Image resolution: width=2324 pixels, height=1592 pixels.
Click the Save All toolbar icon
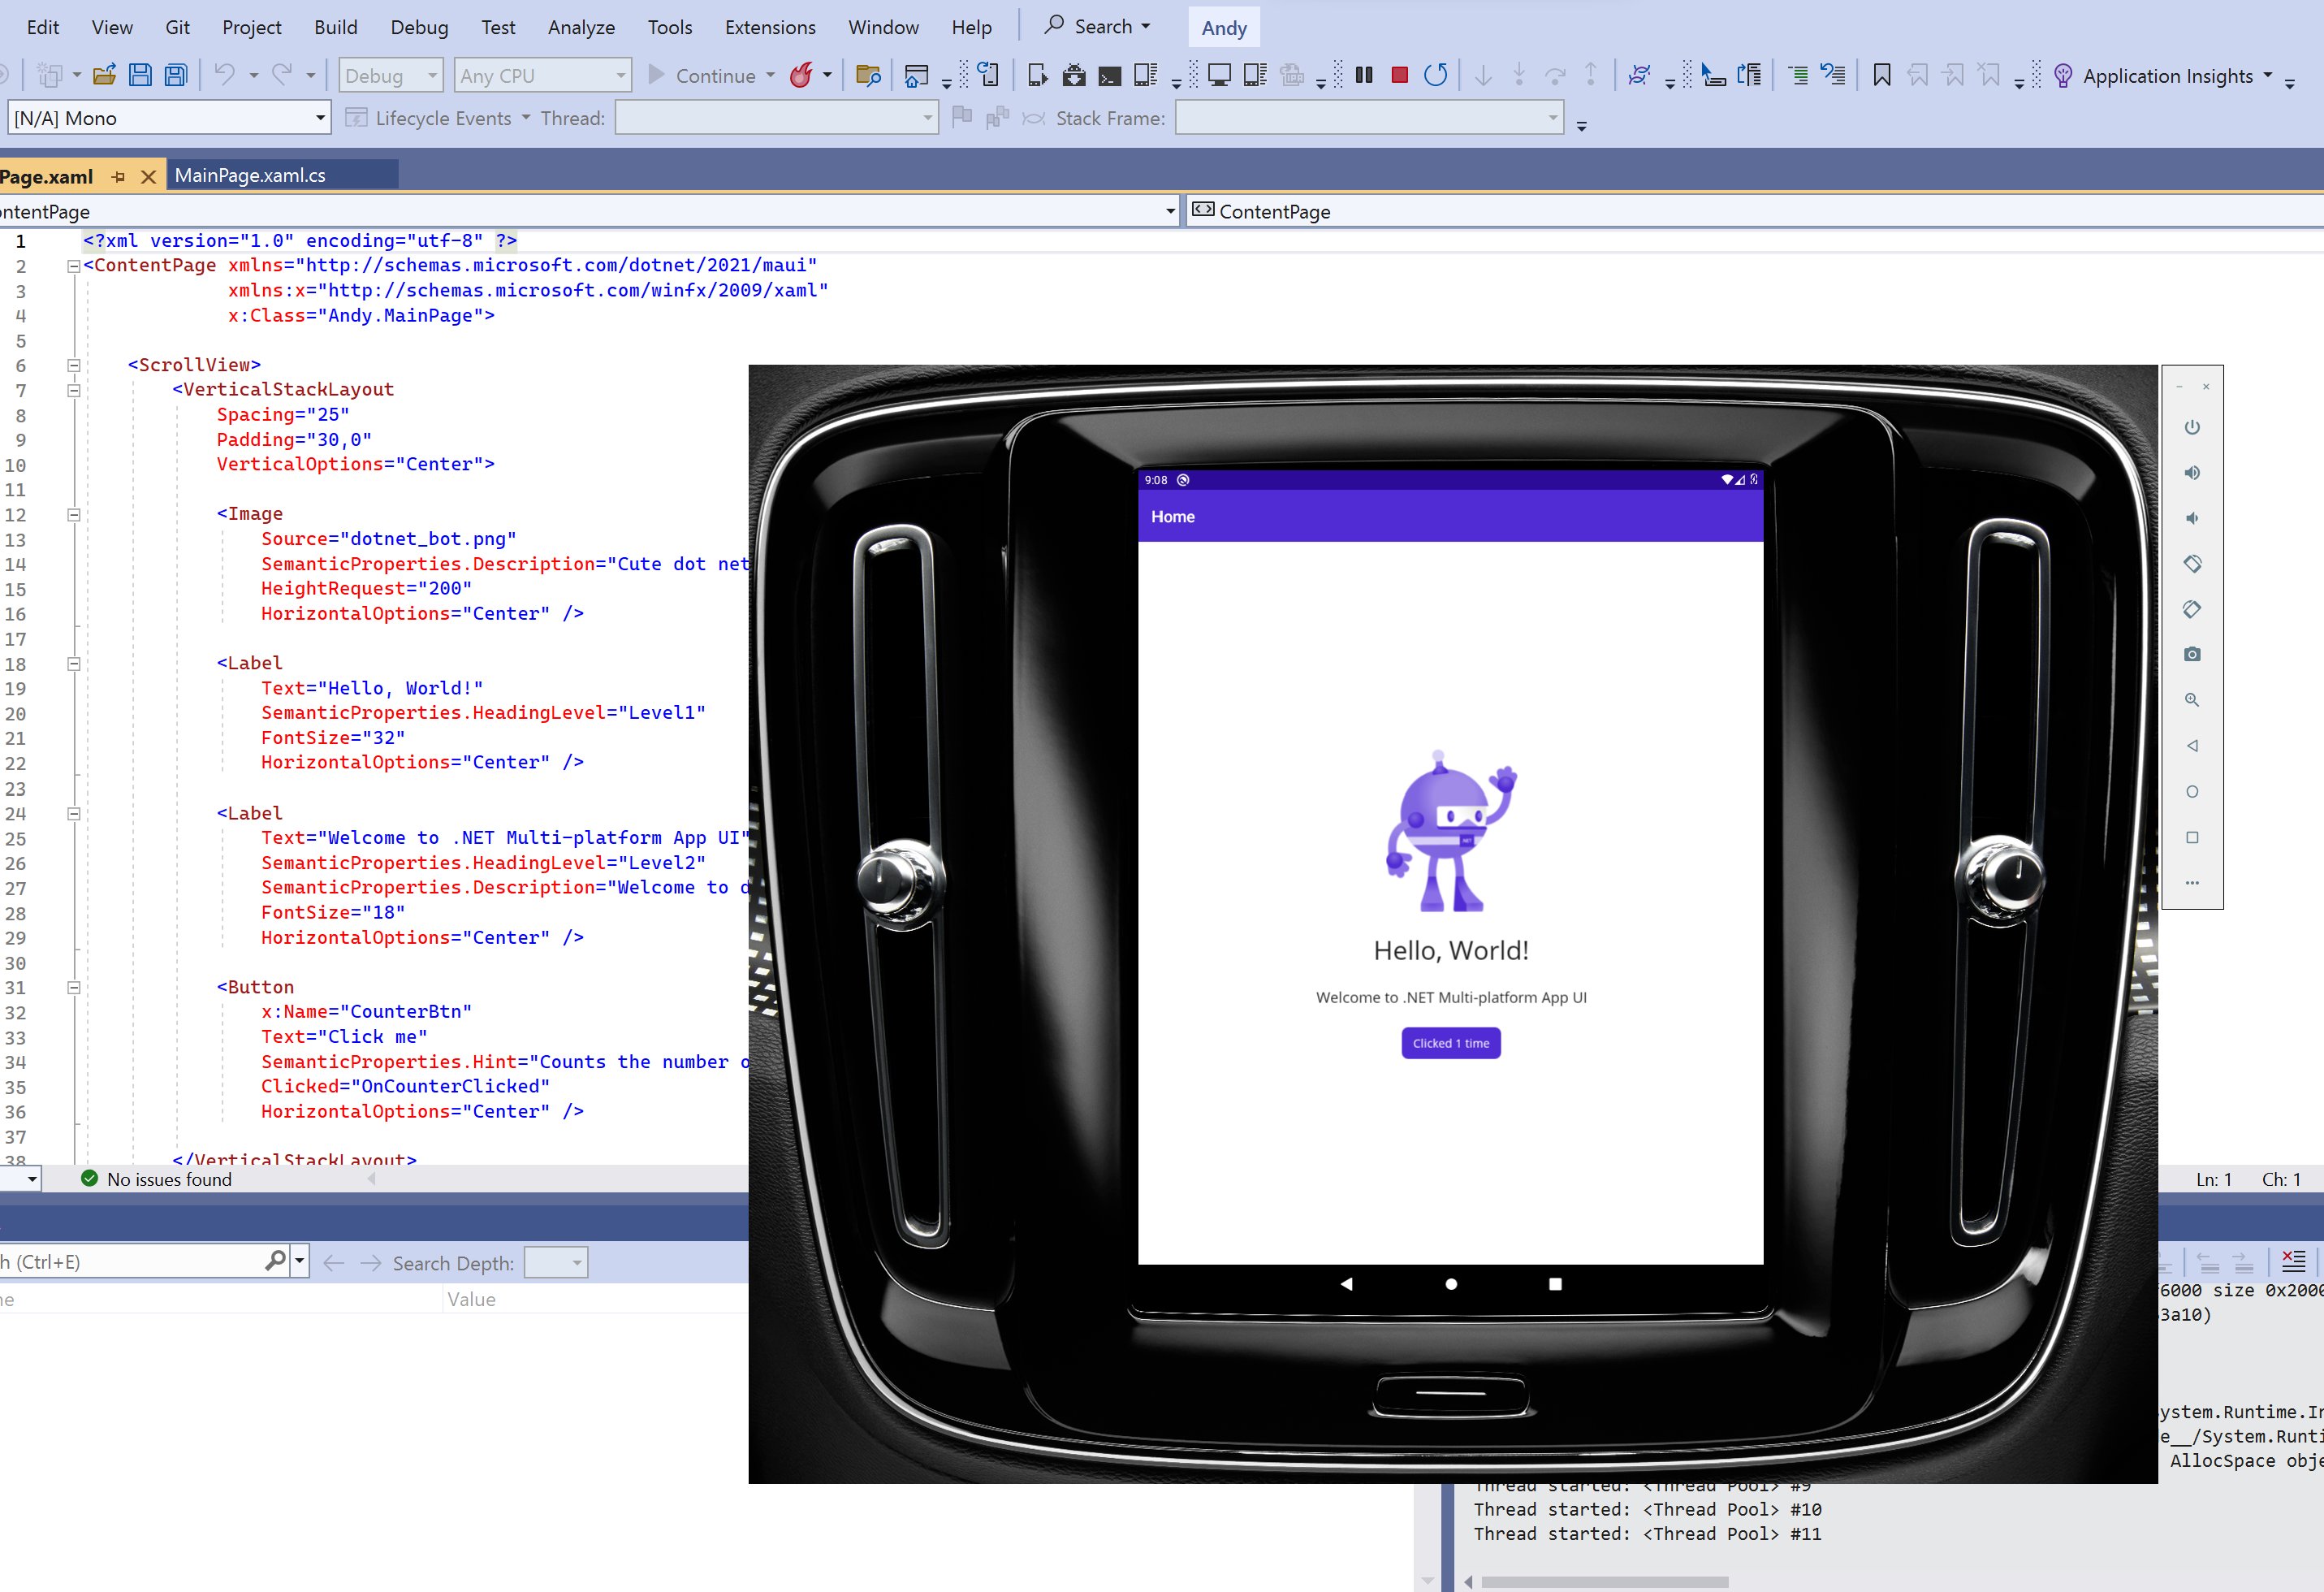tap(176, 75)
